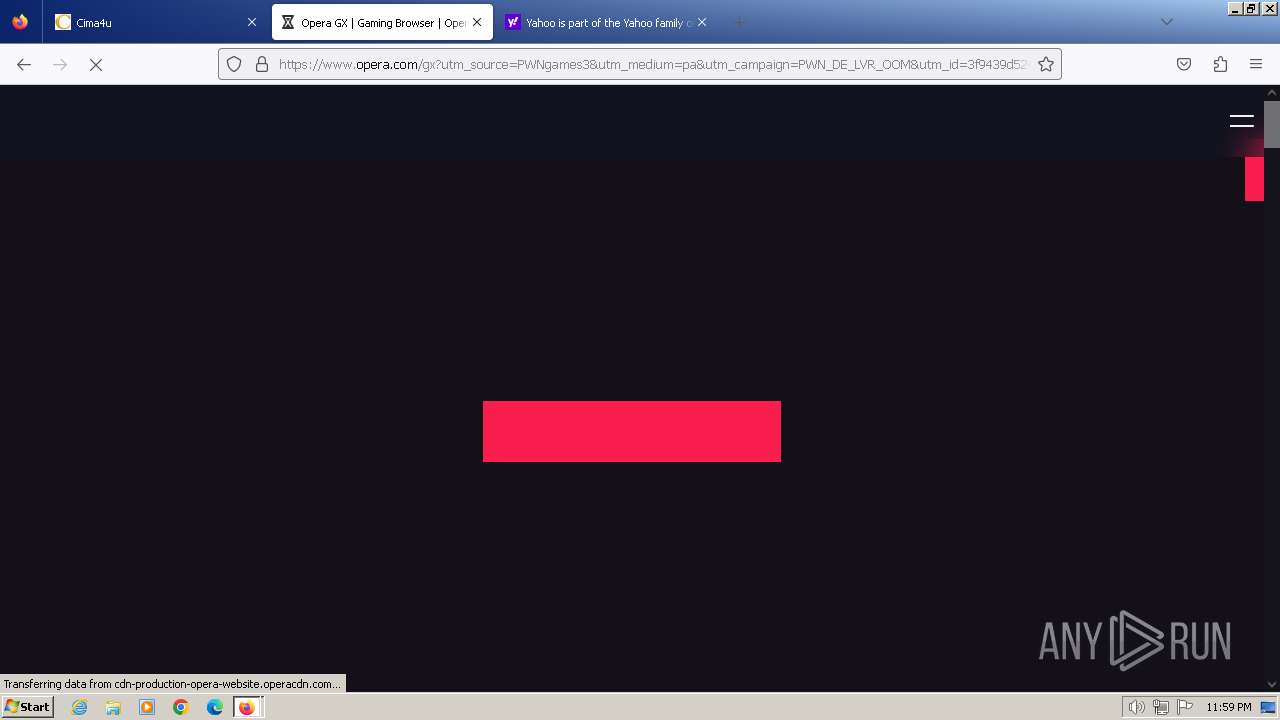Open a new tab with plus button
The height and width of the screenshot is (720, 1280).
[740, 22]
